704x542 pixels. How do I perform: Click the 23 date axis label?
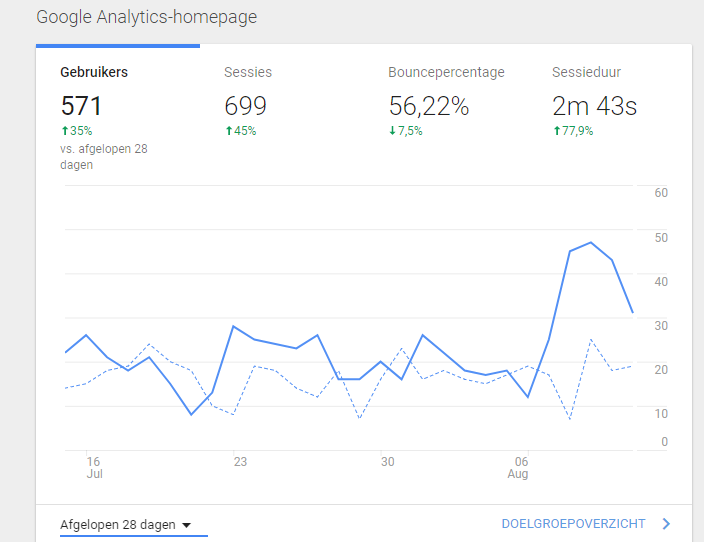(240, 462)
